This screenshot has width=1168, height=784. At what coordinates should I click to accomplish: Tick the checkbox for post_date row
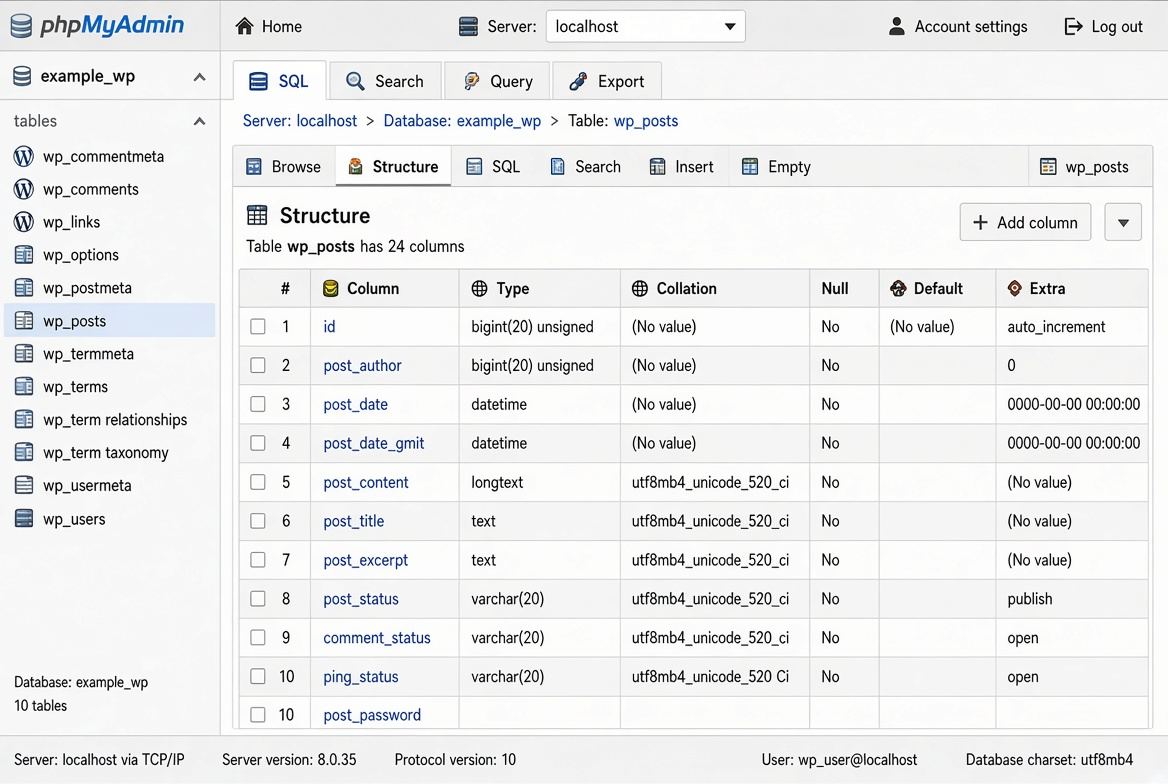[258, 404]
